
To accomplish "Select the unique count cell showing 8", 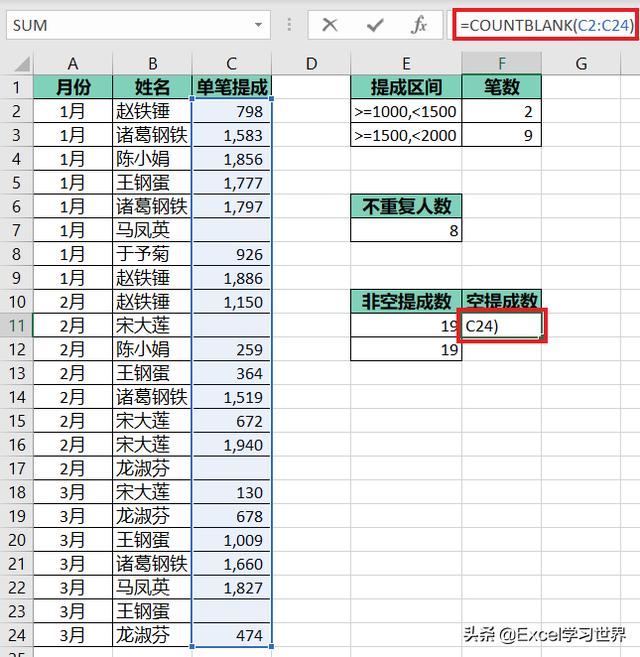I will click(406, 230).
